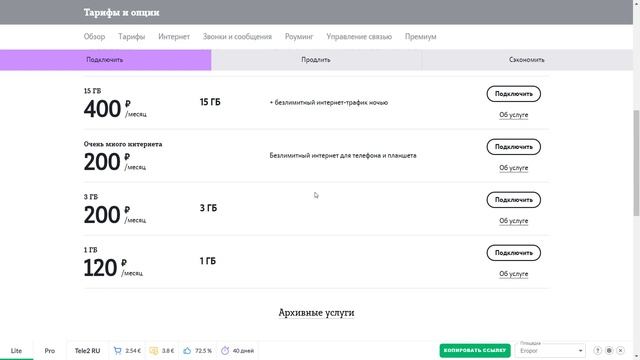
Task: Open the Управление связью tab
Action: [x=359, y=37]
